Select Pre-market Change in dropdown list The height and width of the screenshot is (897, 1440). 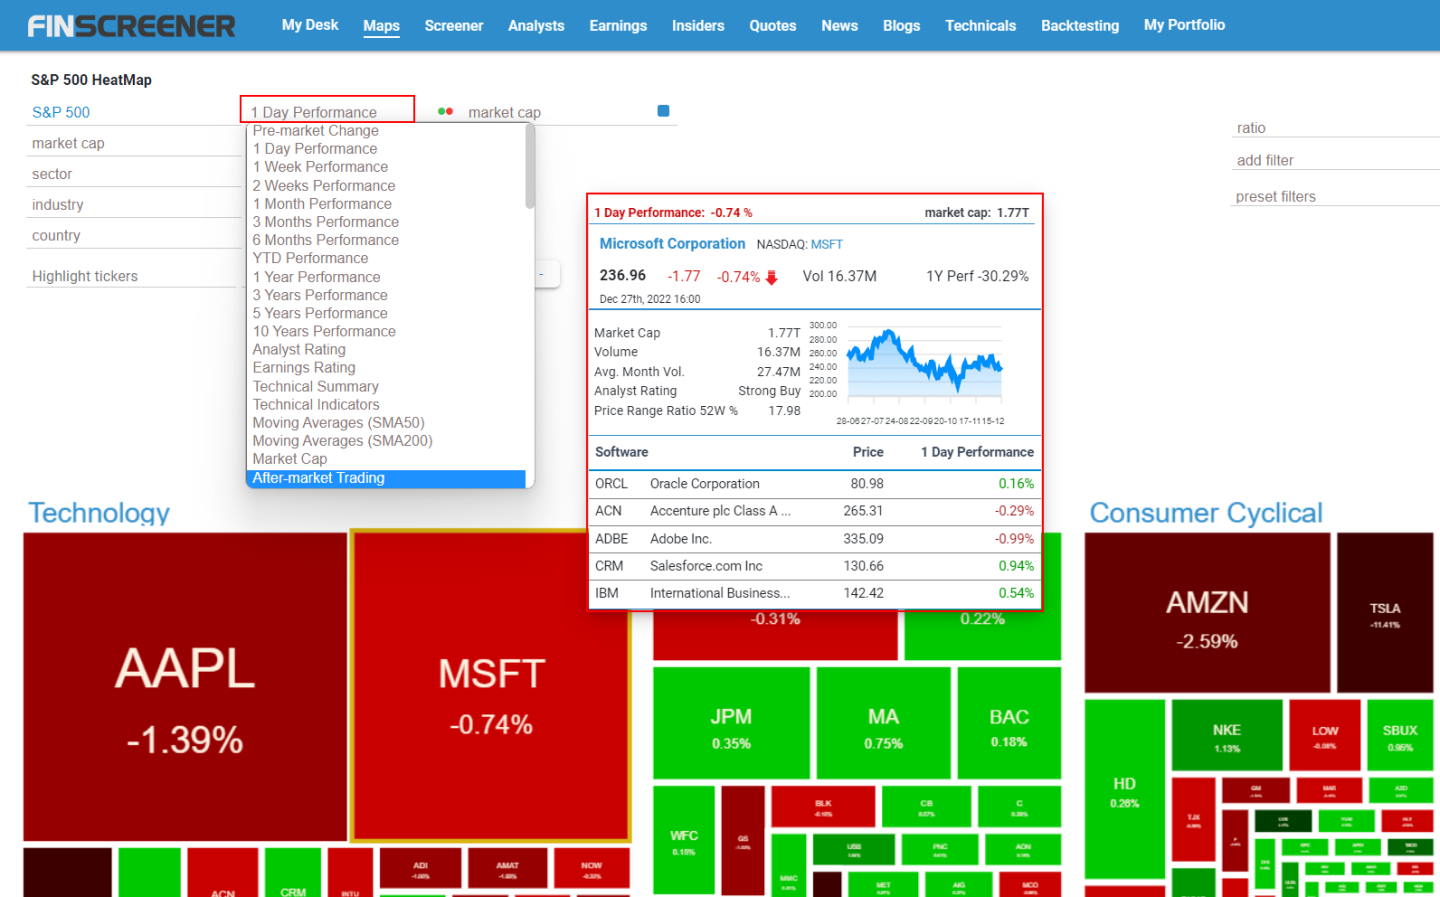pos(386,131)
